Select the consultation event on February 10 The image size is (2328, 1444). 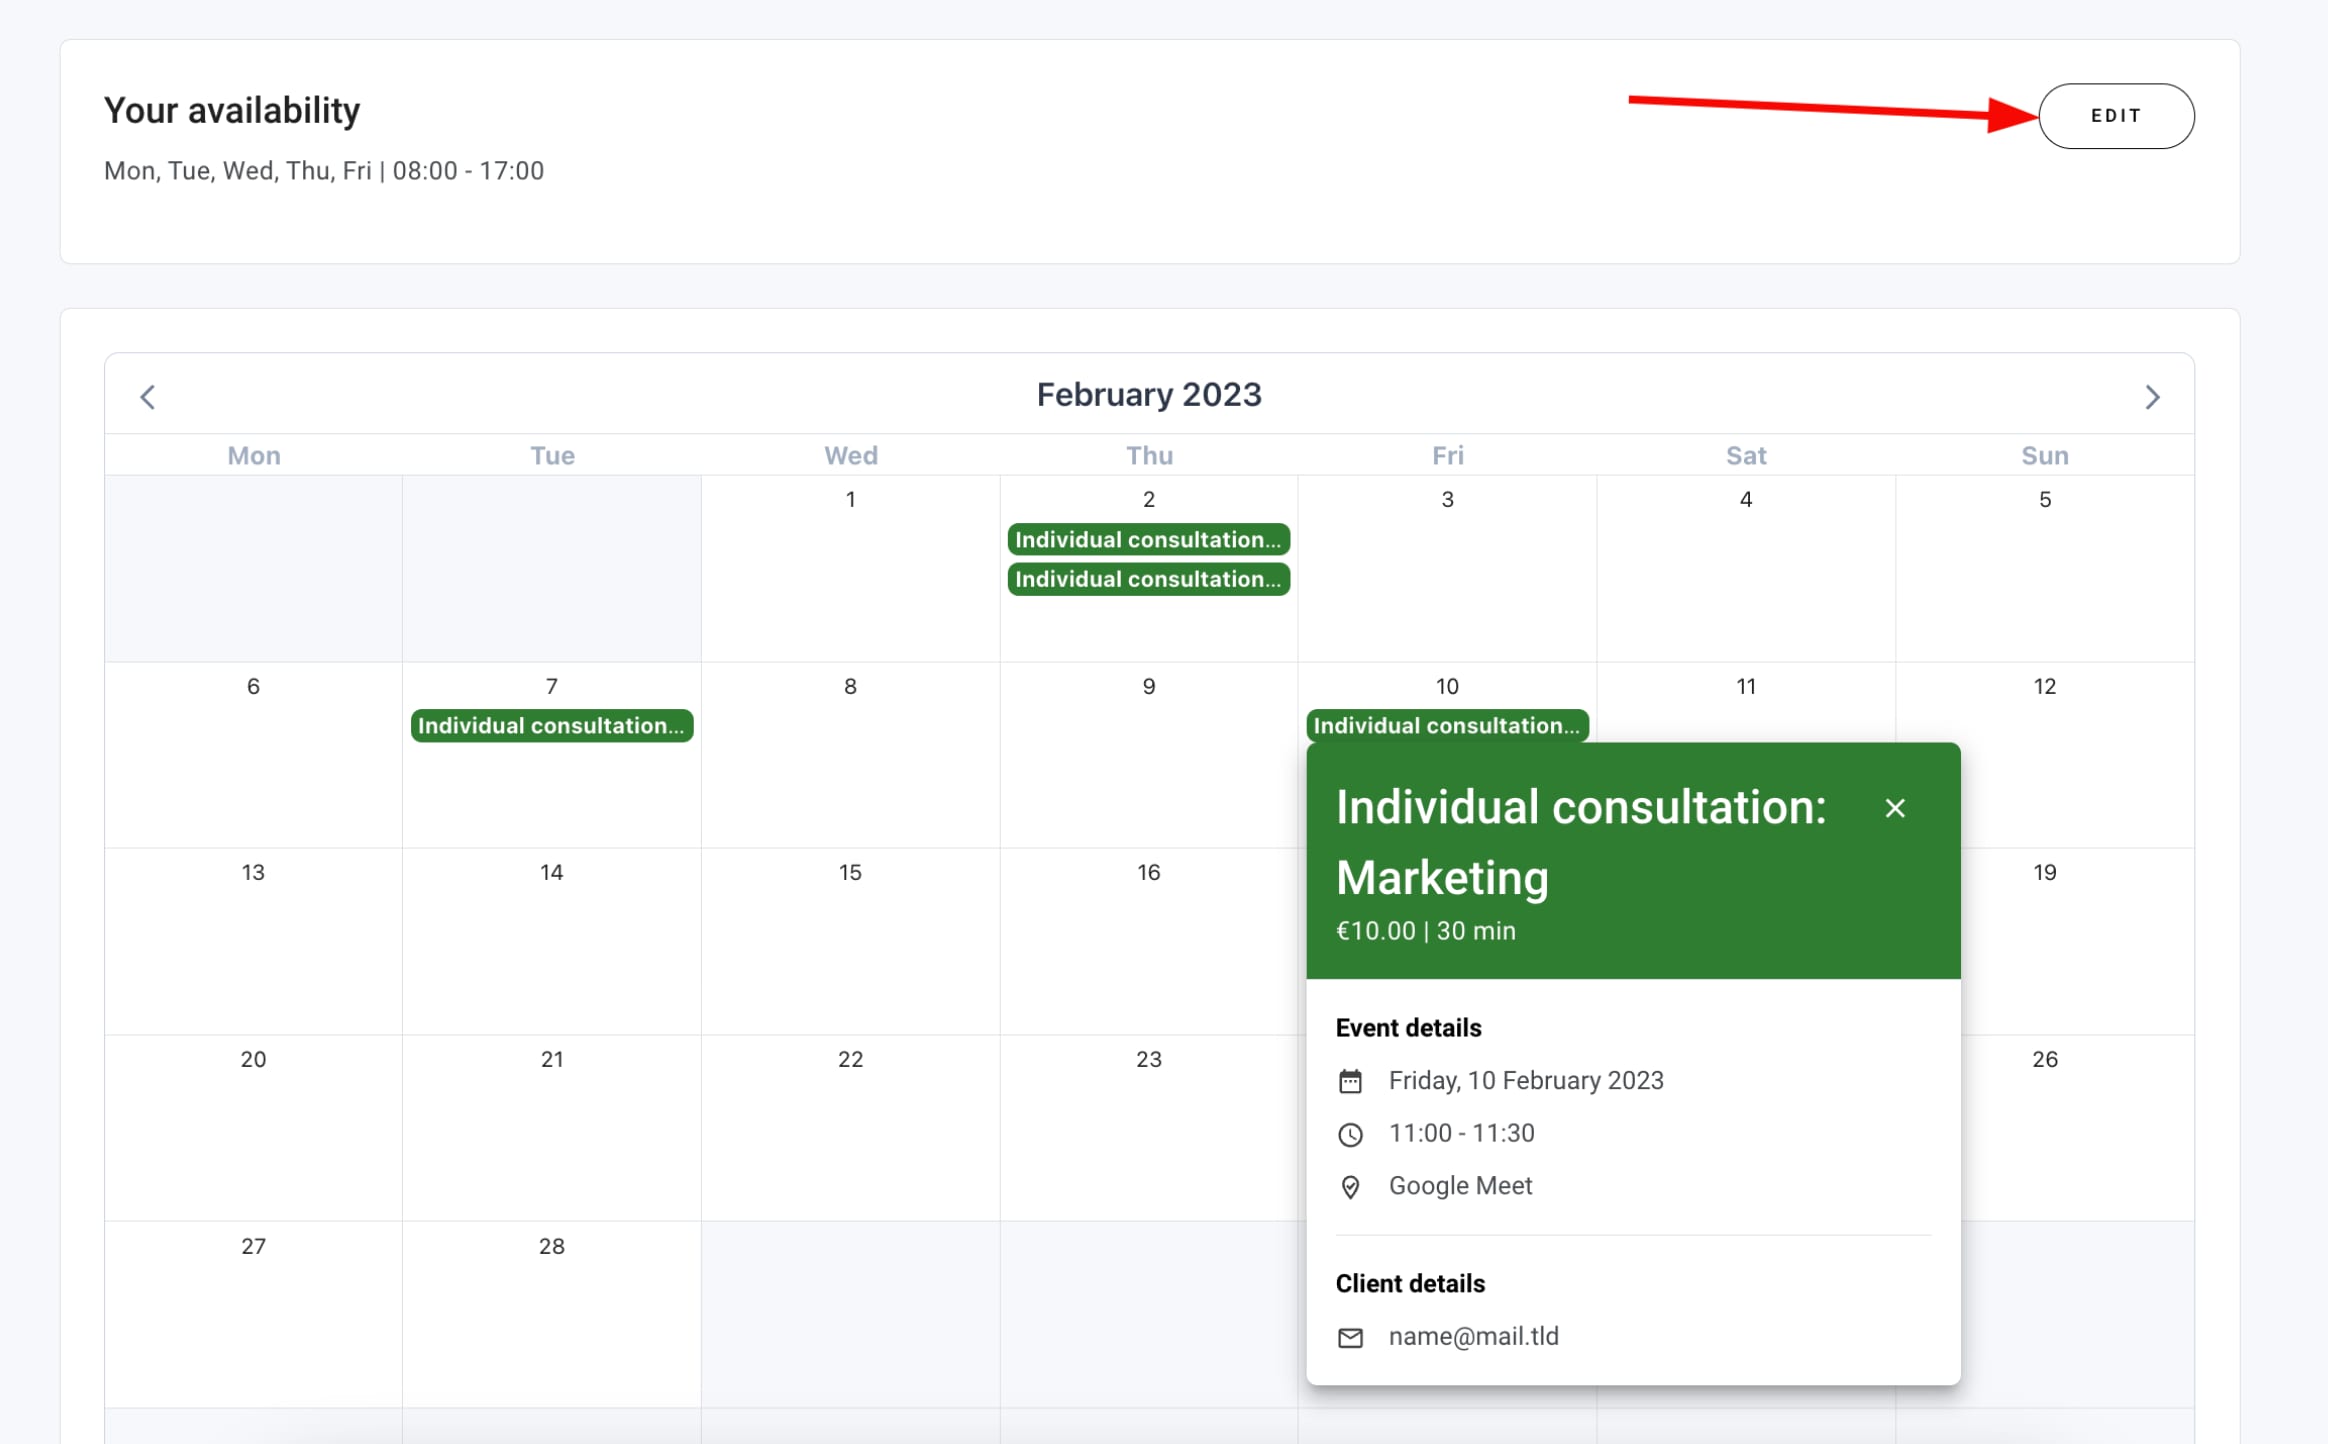(1446, 726)
